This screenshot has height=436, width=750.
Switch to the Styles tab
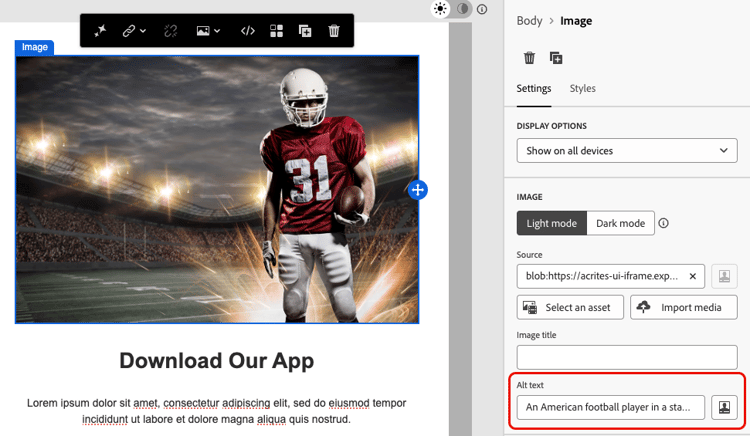click(x=583, y=88)
